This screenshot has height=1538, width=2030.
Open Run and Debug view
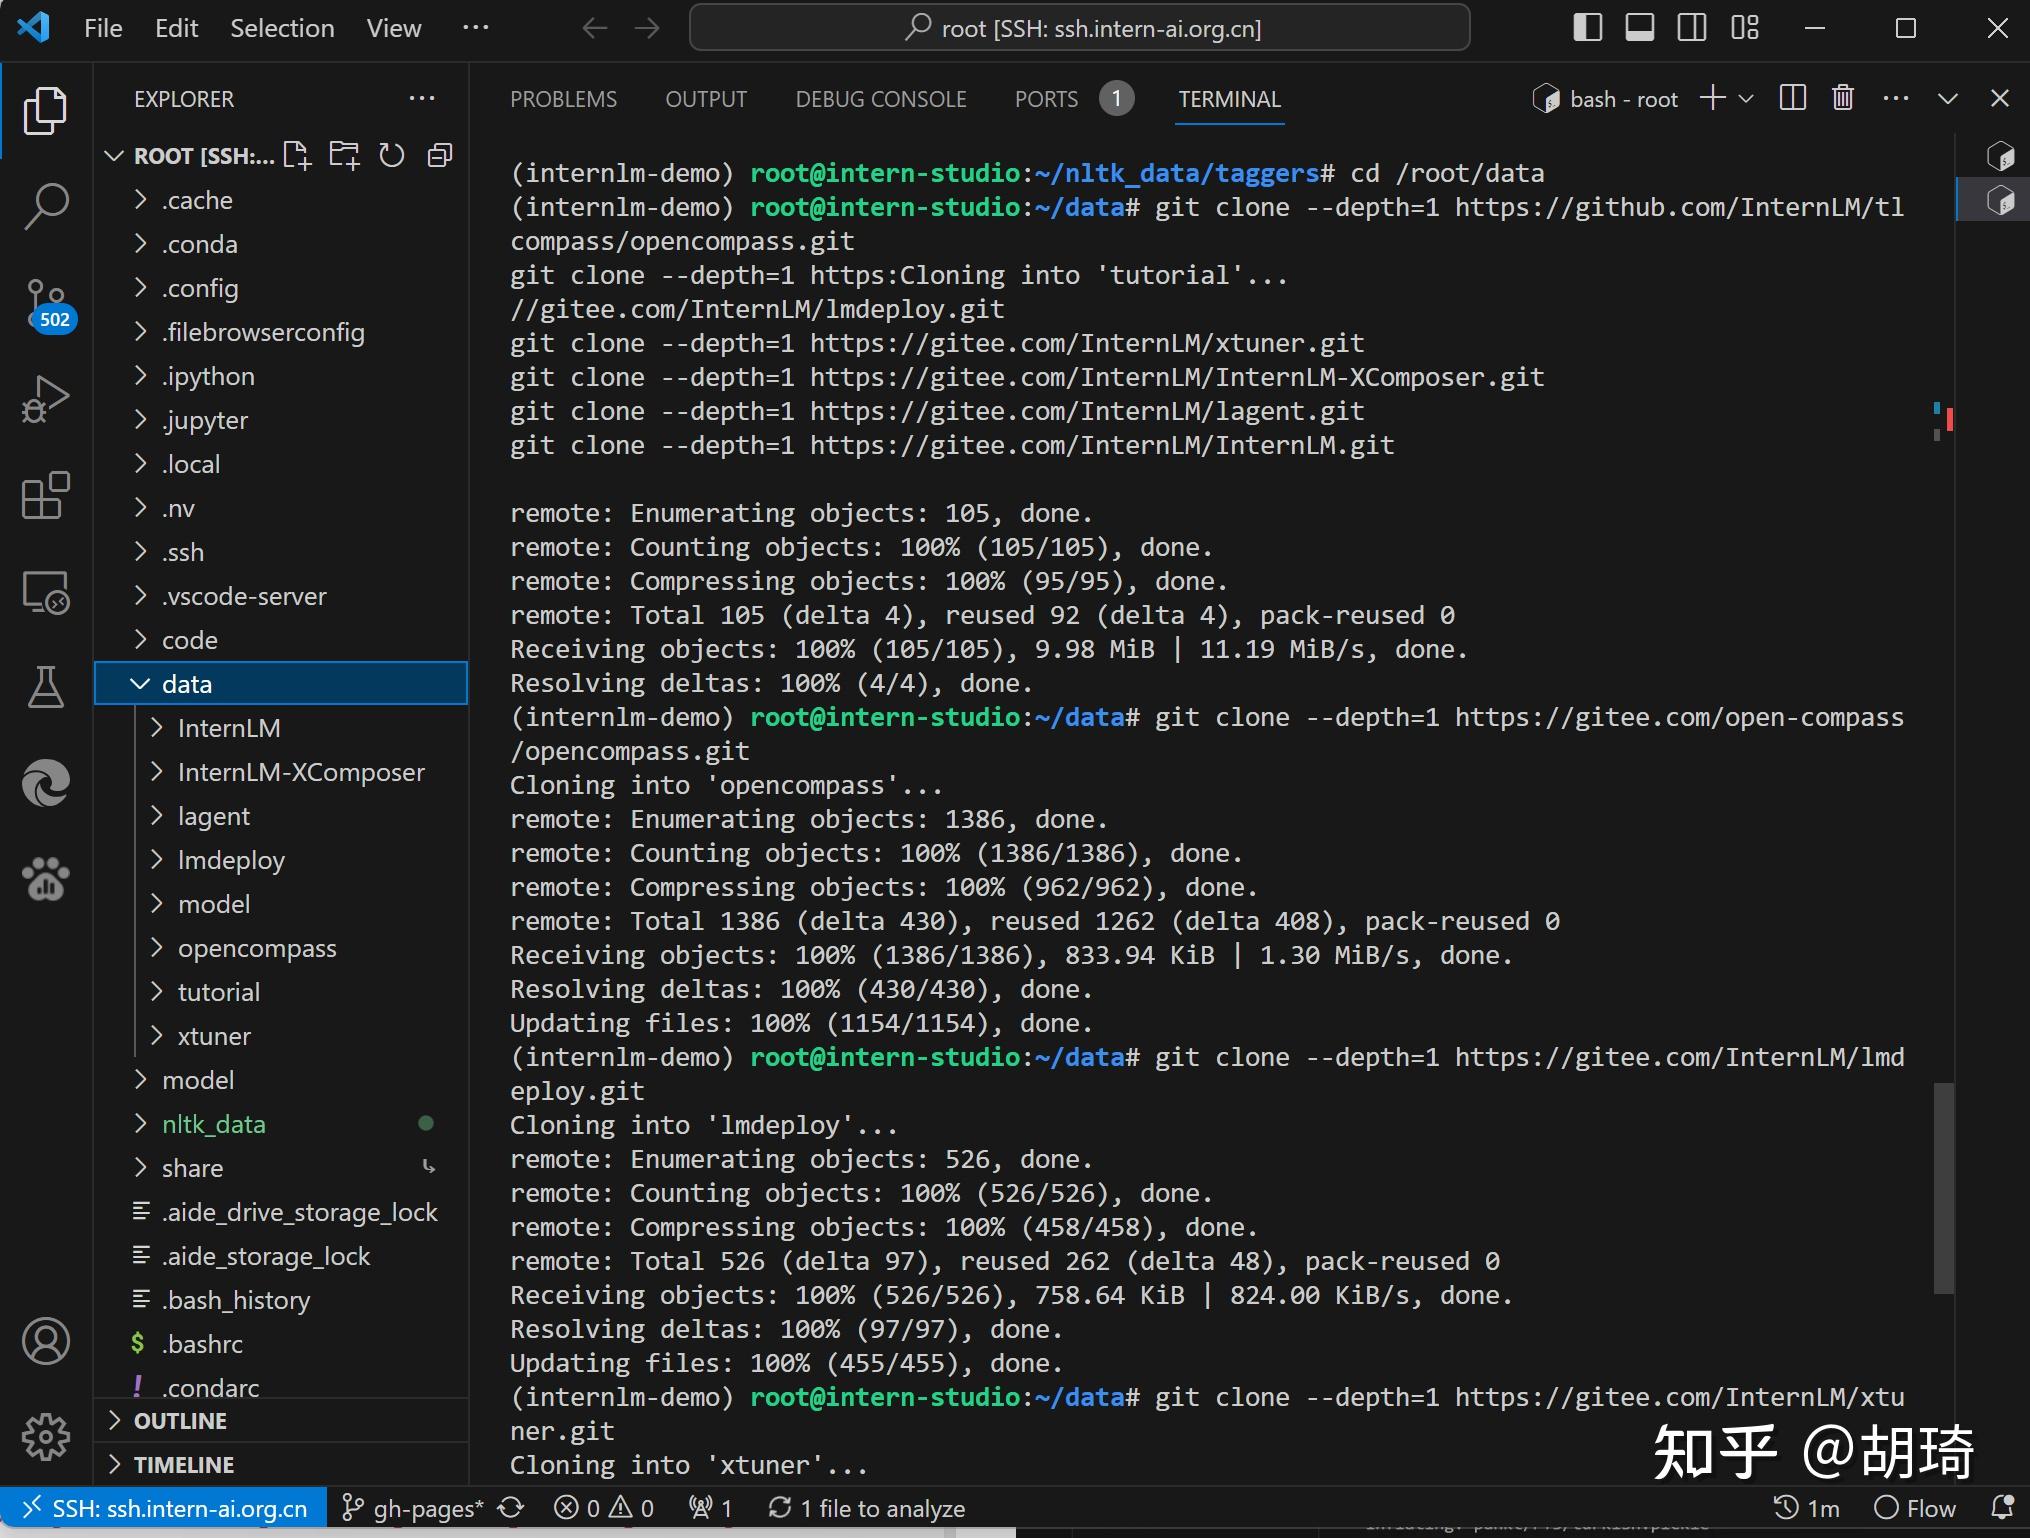click(x=46, y=399)
